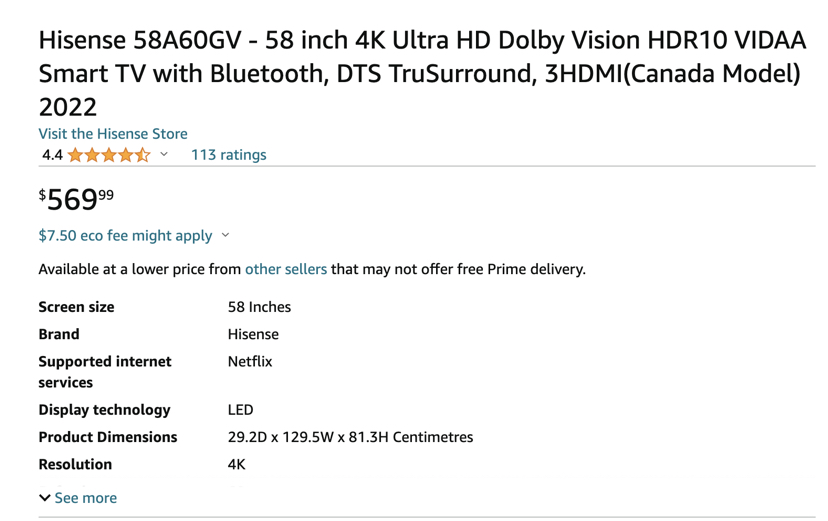Expand the rating breakdown chevron beside stars

pyautogui.click(x=164, y=154)
